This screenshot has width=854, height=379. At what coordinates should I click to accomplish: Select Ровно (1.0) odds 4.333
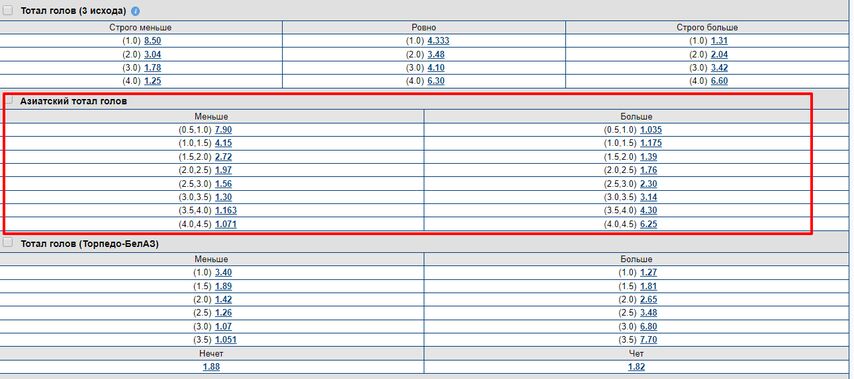pyautogui.click(x=438, y=41)
